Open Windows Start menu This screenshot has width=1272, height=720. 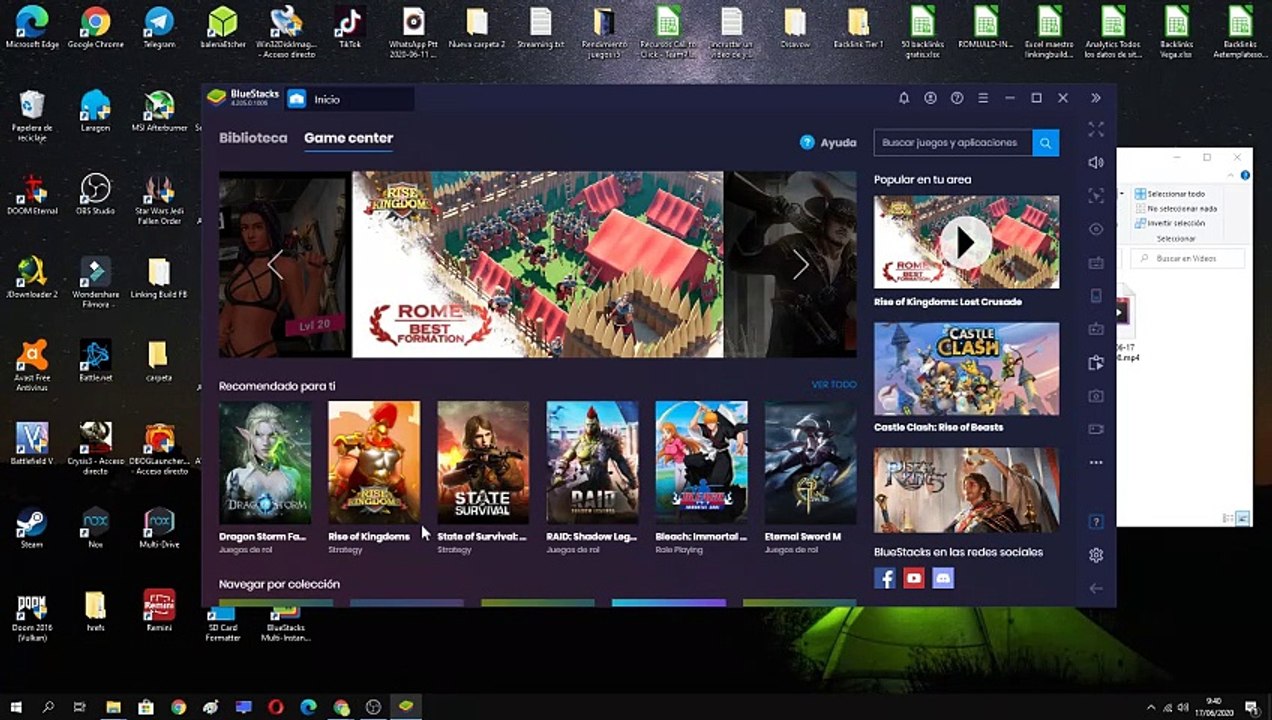16,707
